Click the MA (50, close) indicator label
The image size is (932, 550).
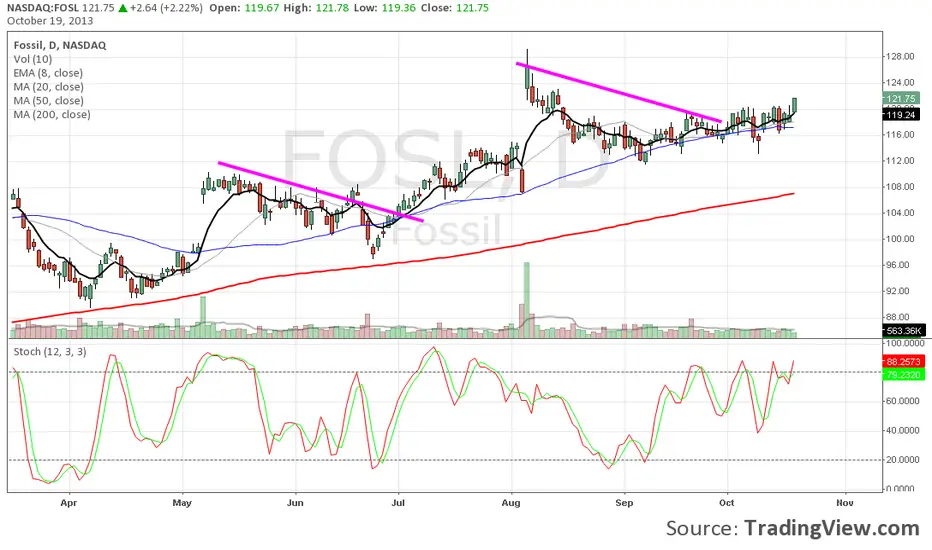point(48,100)
